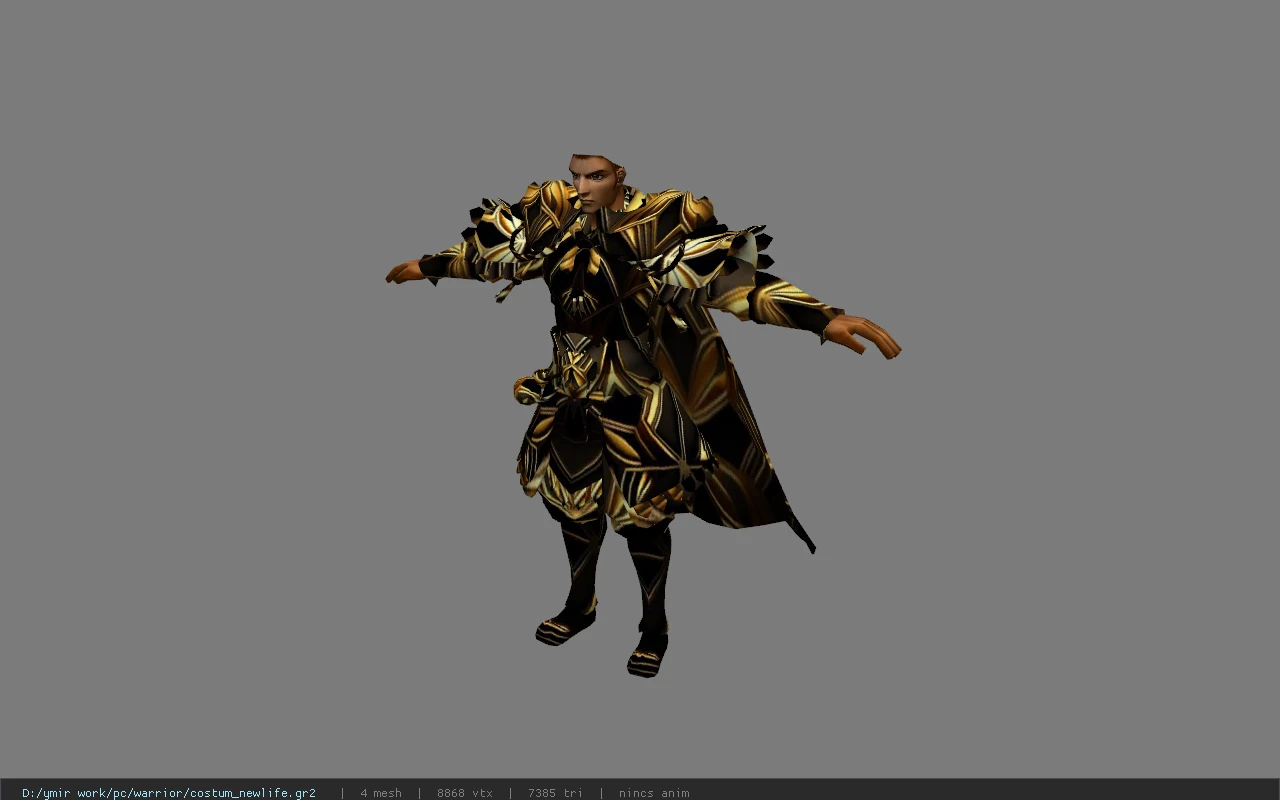Click the '8868 vtx' vertex count
The width and height of the screenshot is (1280, 800).
465,793
